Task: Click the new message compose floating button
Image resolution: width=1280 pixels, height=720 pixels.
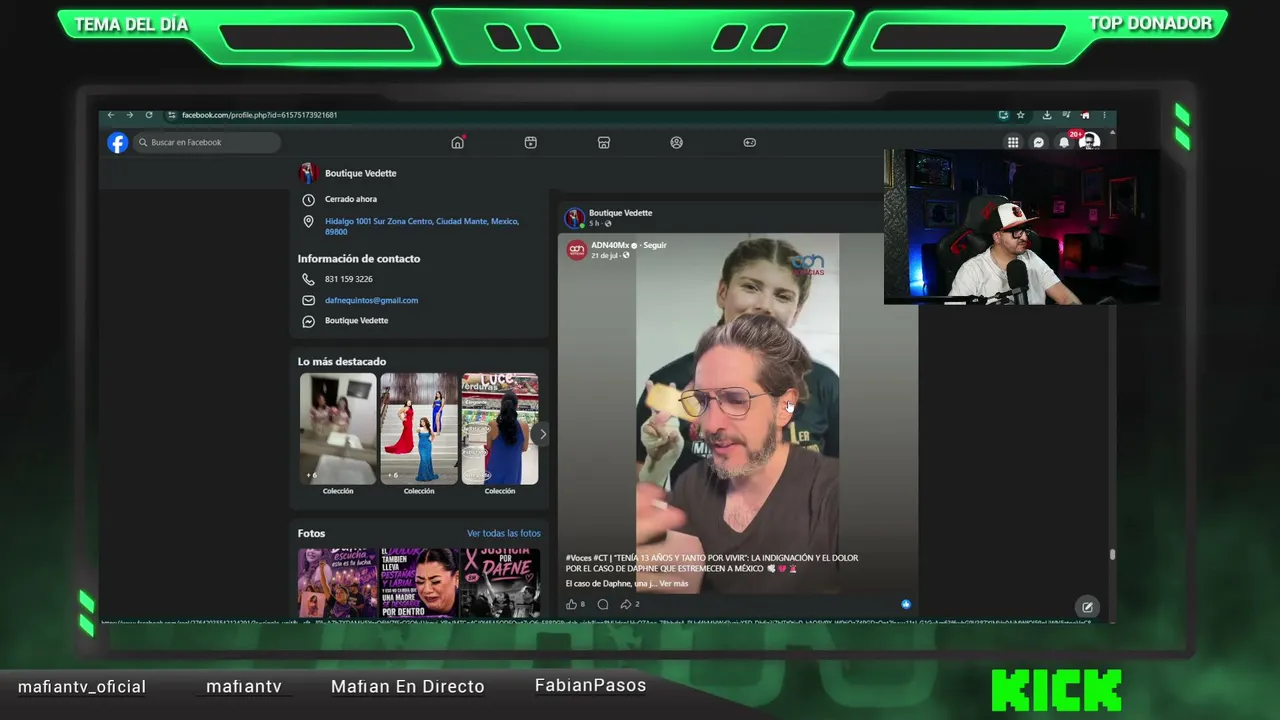Action: [1087, 607]
